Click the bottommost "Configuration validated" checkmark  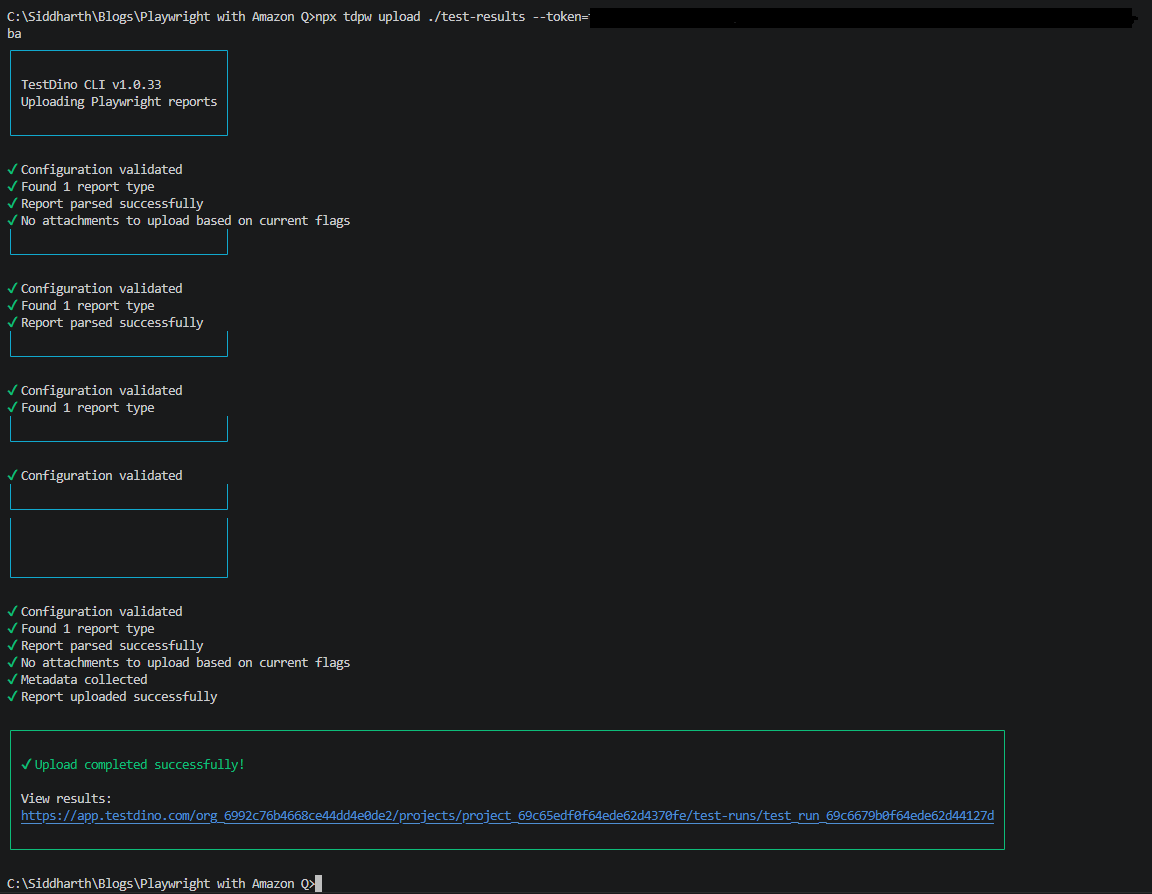tap(13, 612)
